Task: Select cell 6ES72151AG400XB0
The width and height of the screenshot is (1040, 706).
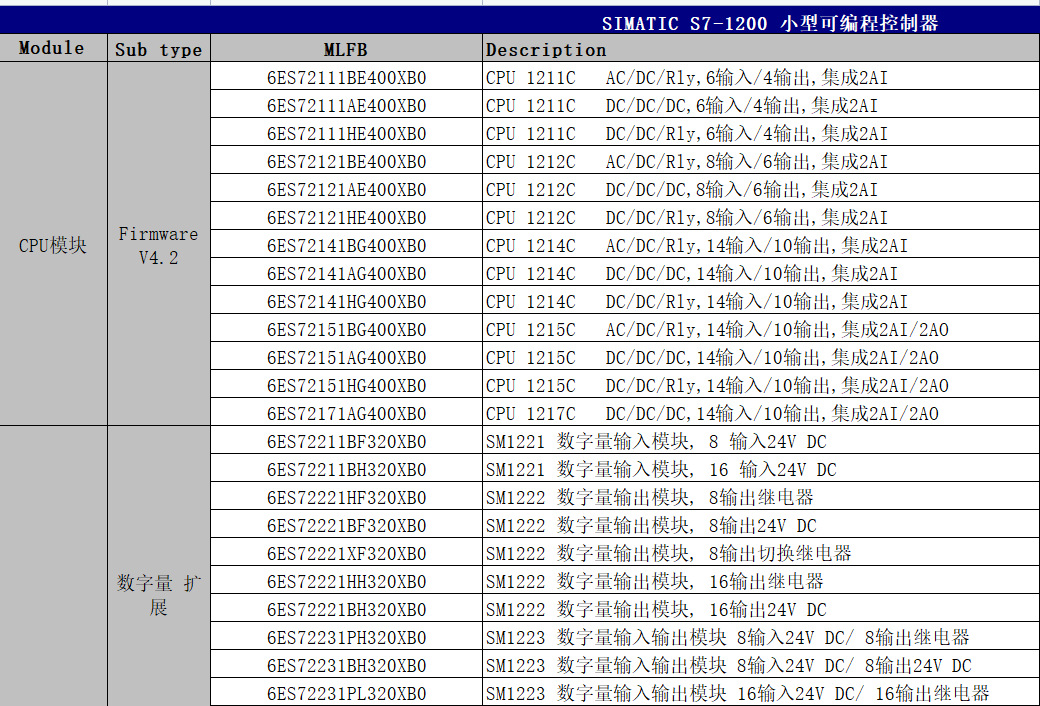Action: point(346,357)
